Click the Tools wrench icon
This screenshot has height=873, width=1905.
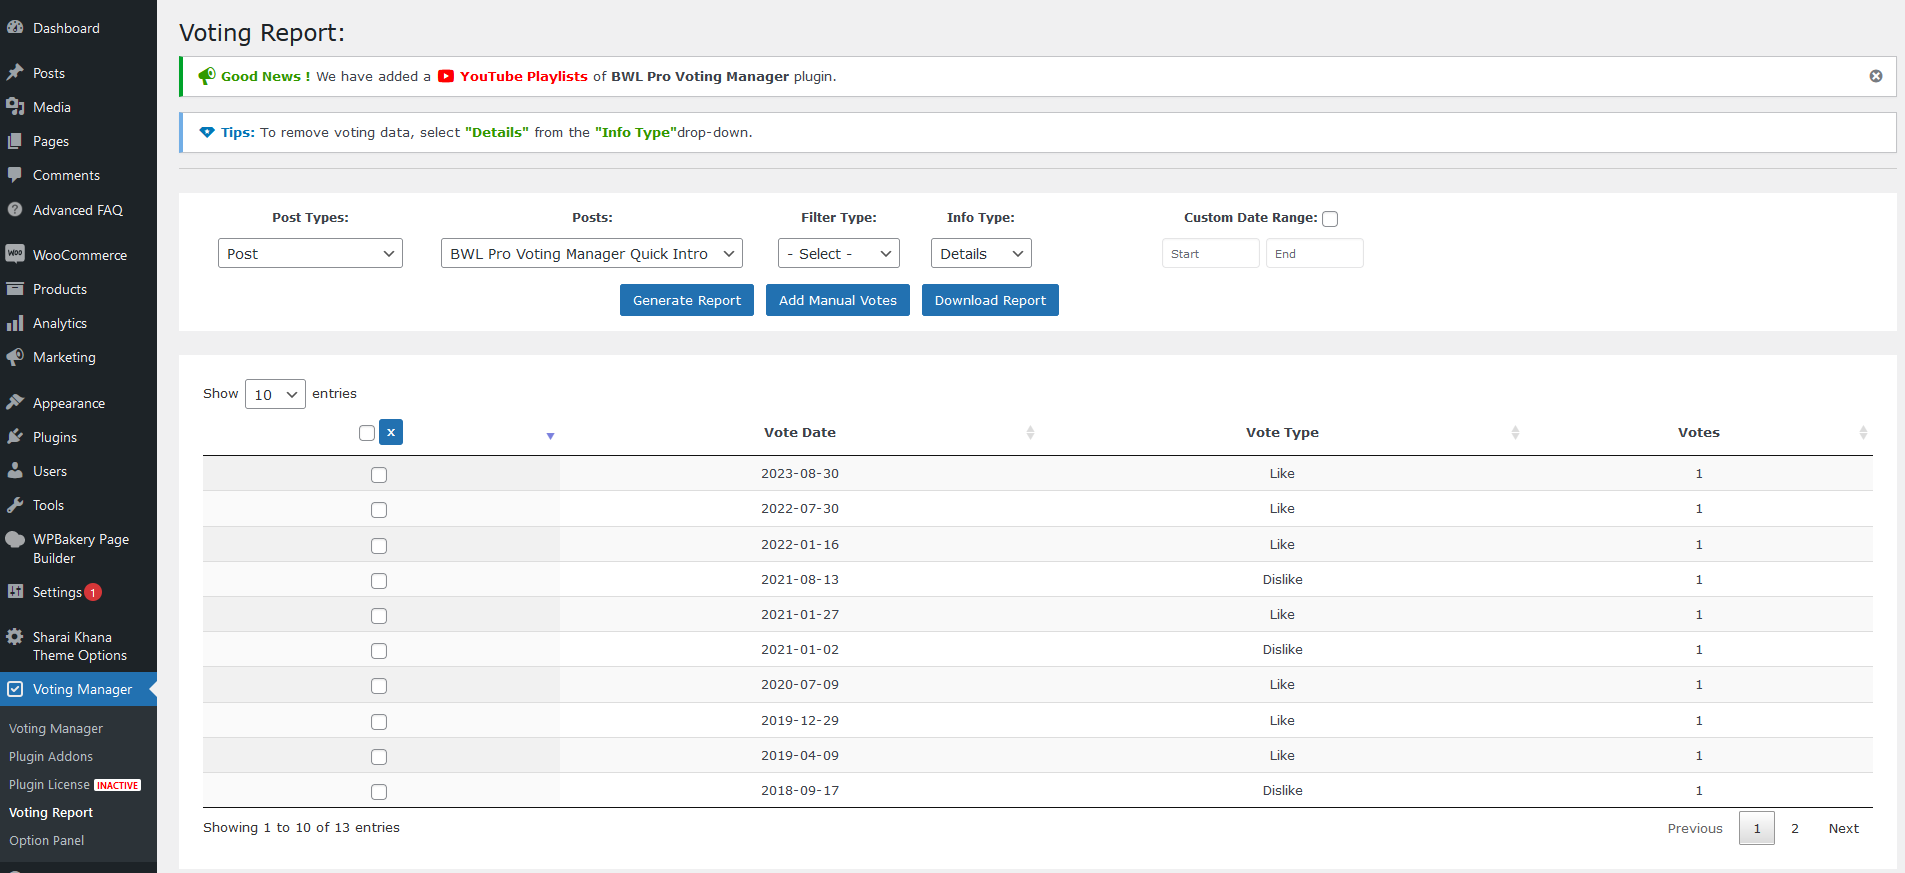pos(15,505)
